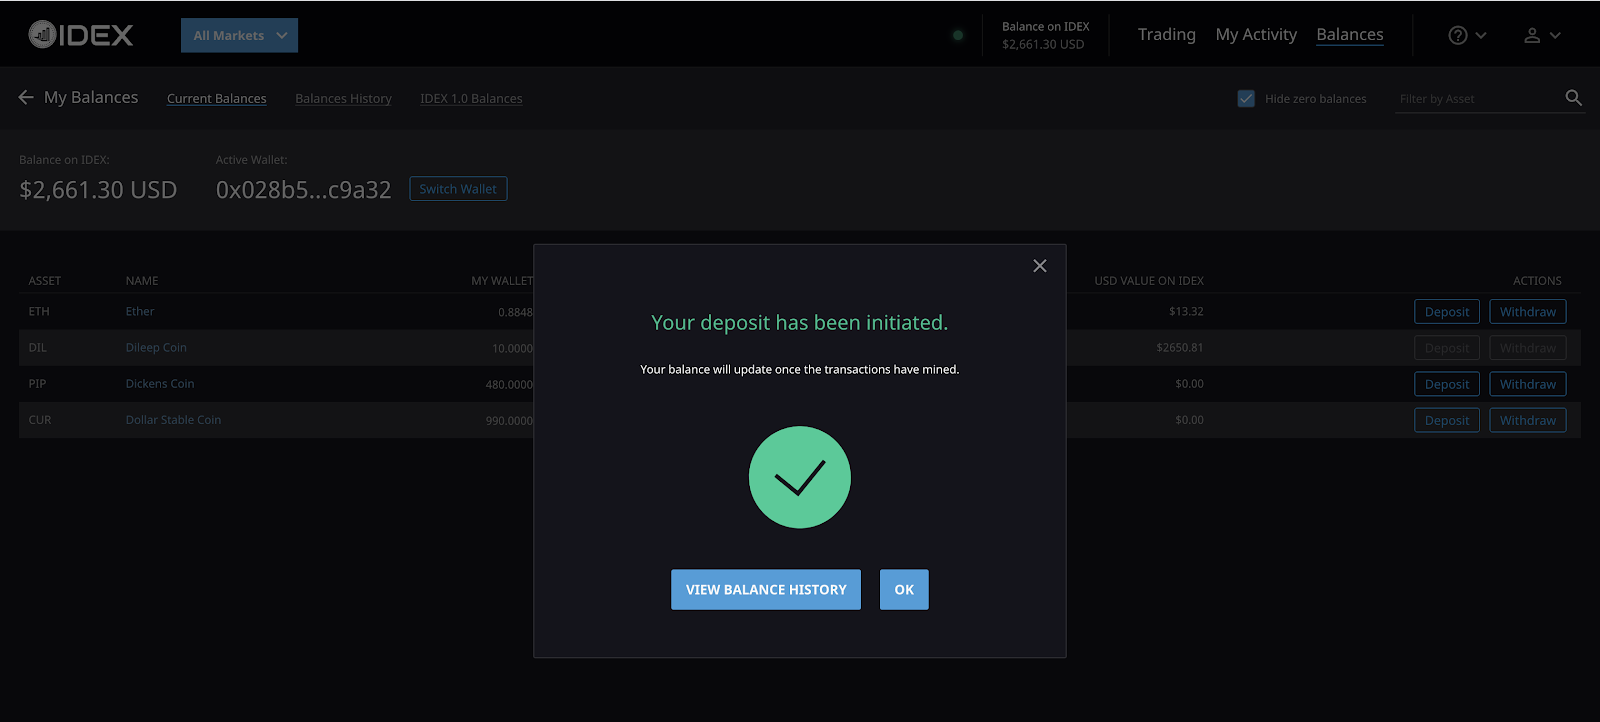Click the ETH asset symbol
Screen dimensions: 1600x722
(x=39, y=312)
